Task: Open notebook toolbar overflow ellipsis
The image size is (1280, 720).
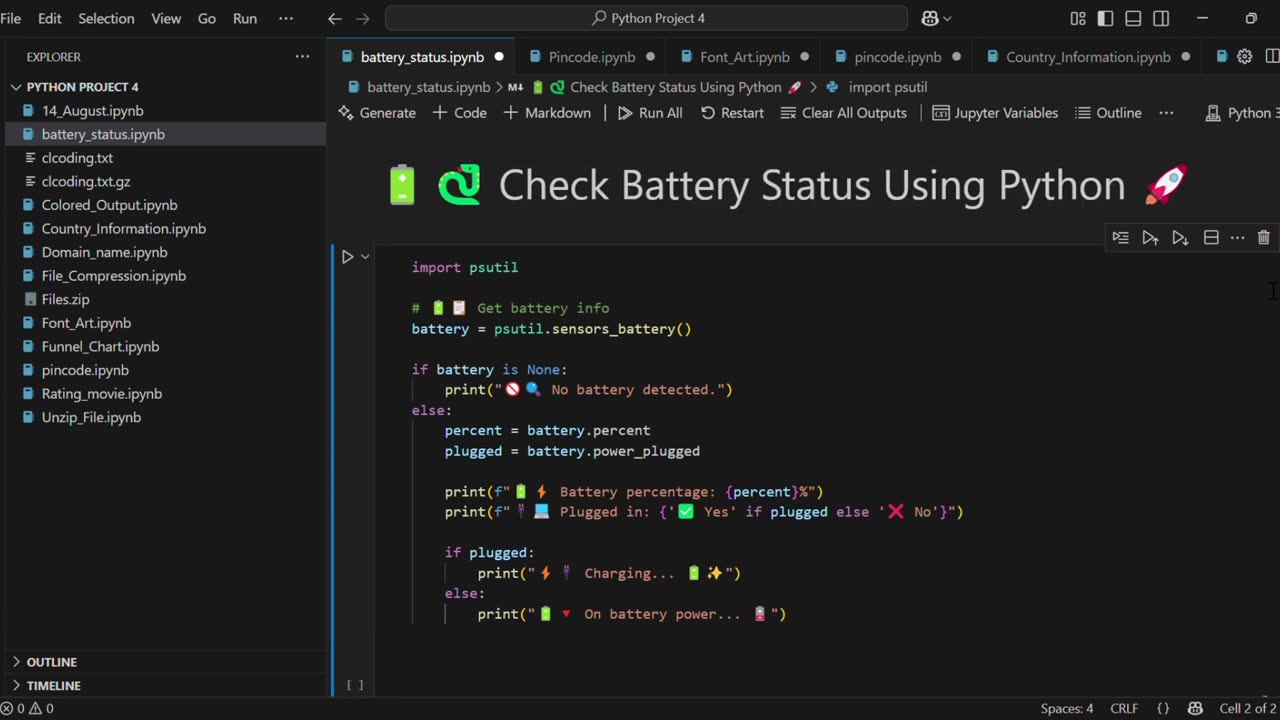Action: coord(1166,113)
